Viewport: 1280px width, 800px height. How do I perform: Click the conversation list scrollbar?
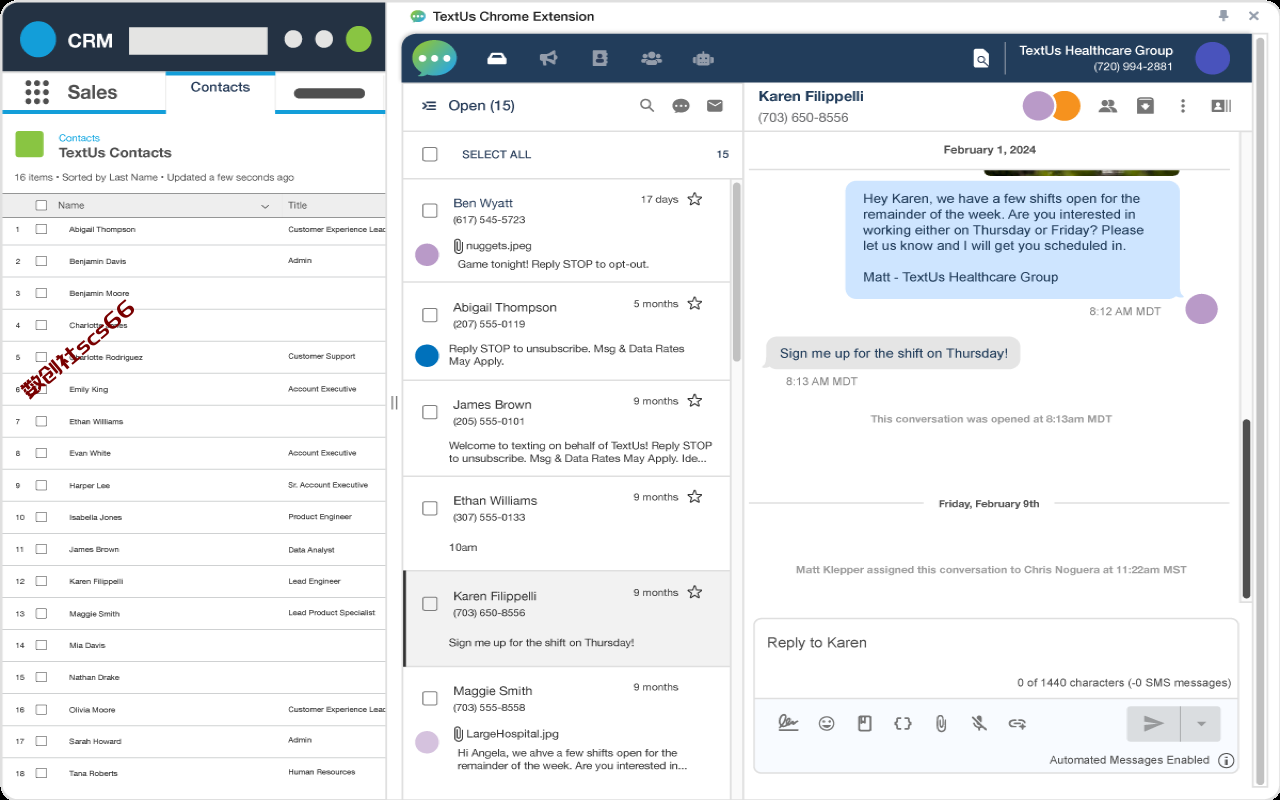pyautogui.click(x=736, y=270)
